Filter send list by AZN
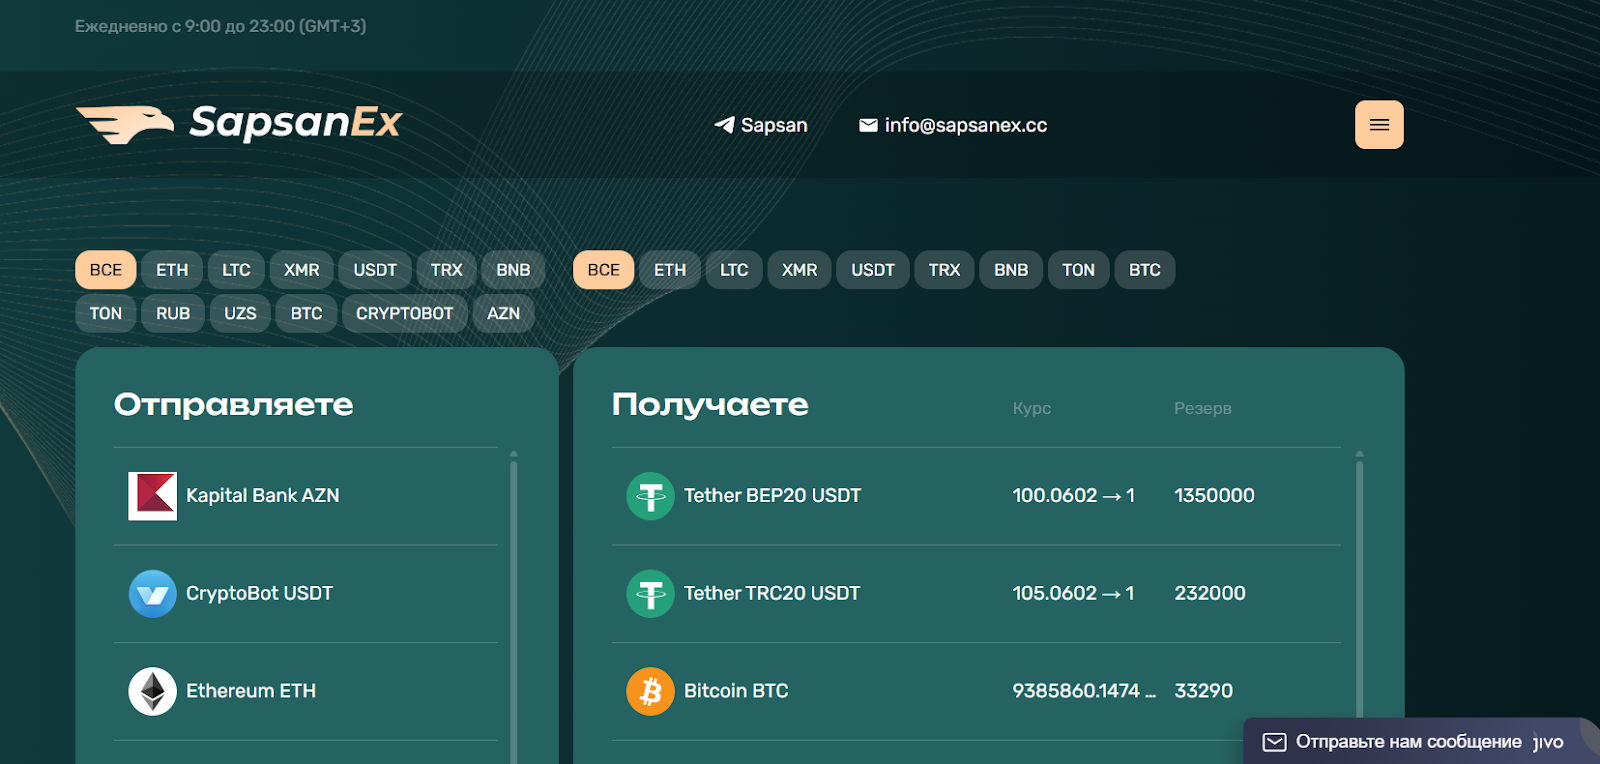 point(504,313)
